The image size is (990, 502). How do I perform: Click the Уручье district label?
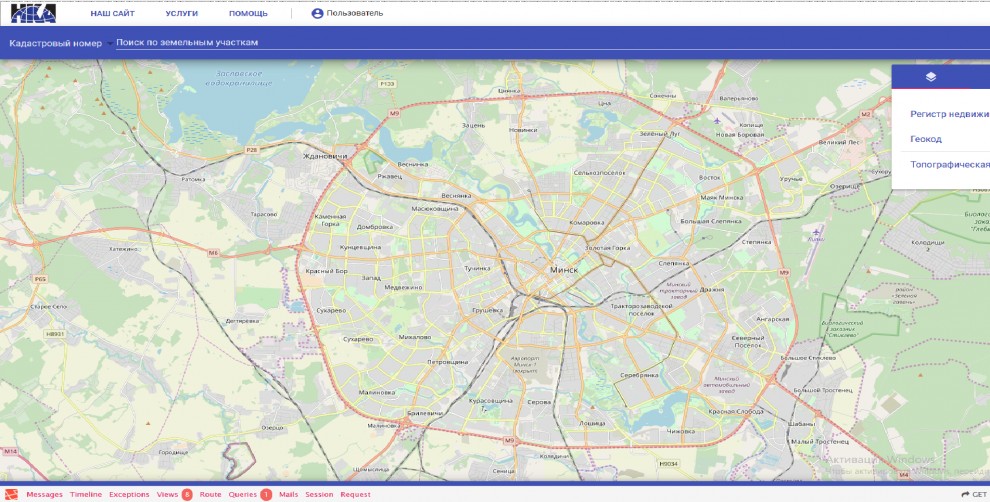coord(791,179)
